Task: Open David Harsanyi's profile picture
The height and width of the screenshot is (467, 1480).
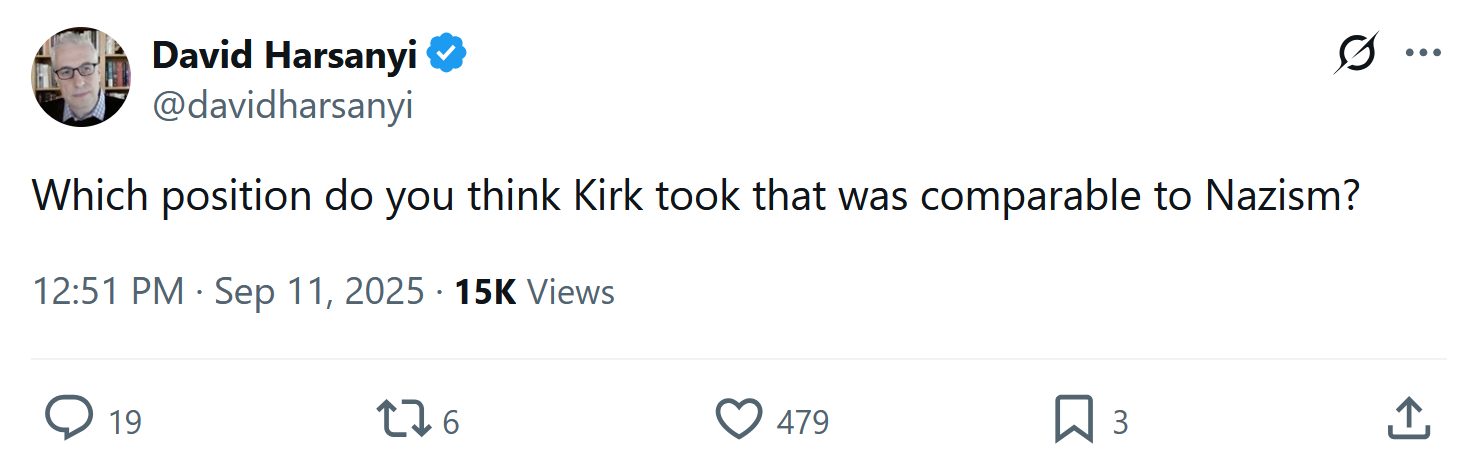Action: [81, 77]
